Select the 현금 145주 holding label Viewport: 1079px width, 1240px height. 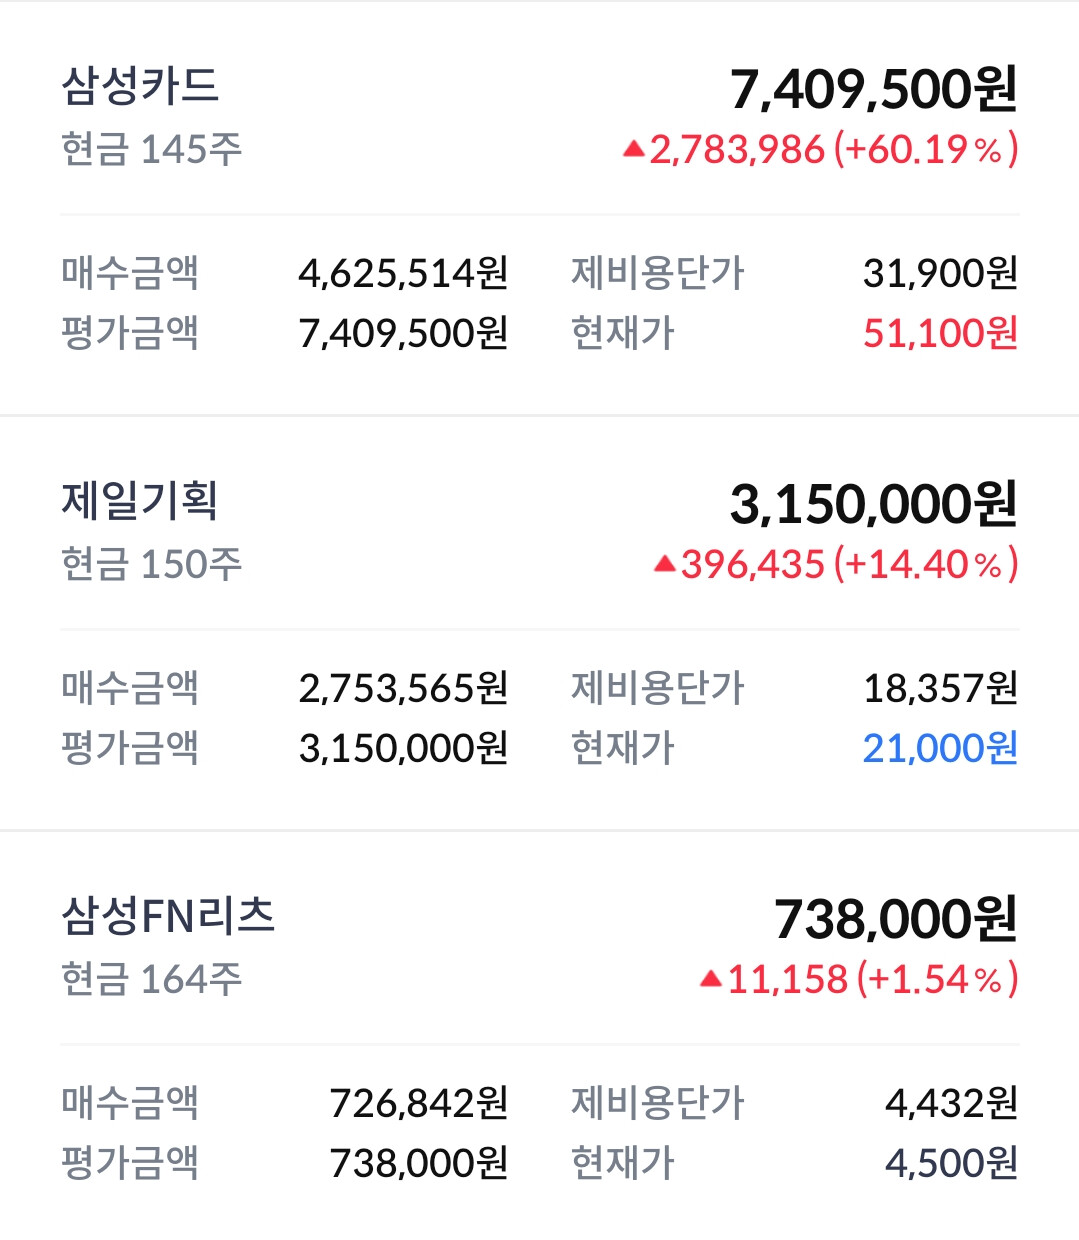tap(152, 150)
